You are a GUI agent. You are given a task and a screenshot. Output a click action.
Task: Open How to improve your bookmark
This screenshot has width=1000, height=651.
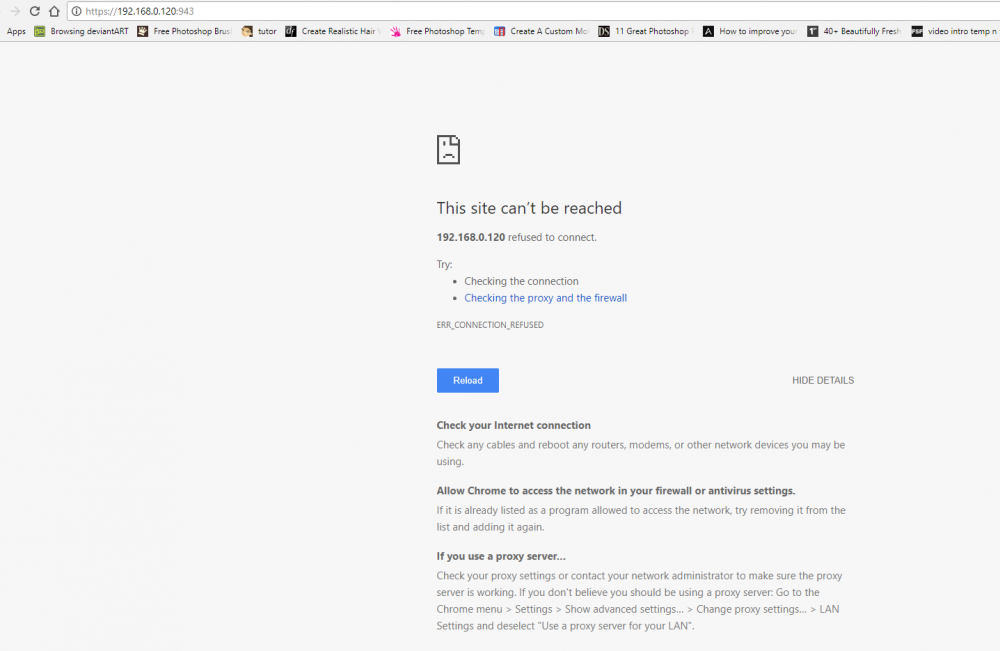pyautogui.click(x=758, y=31)
